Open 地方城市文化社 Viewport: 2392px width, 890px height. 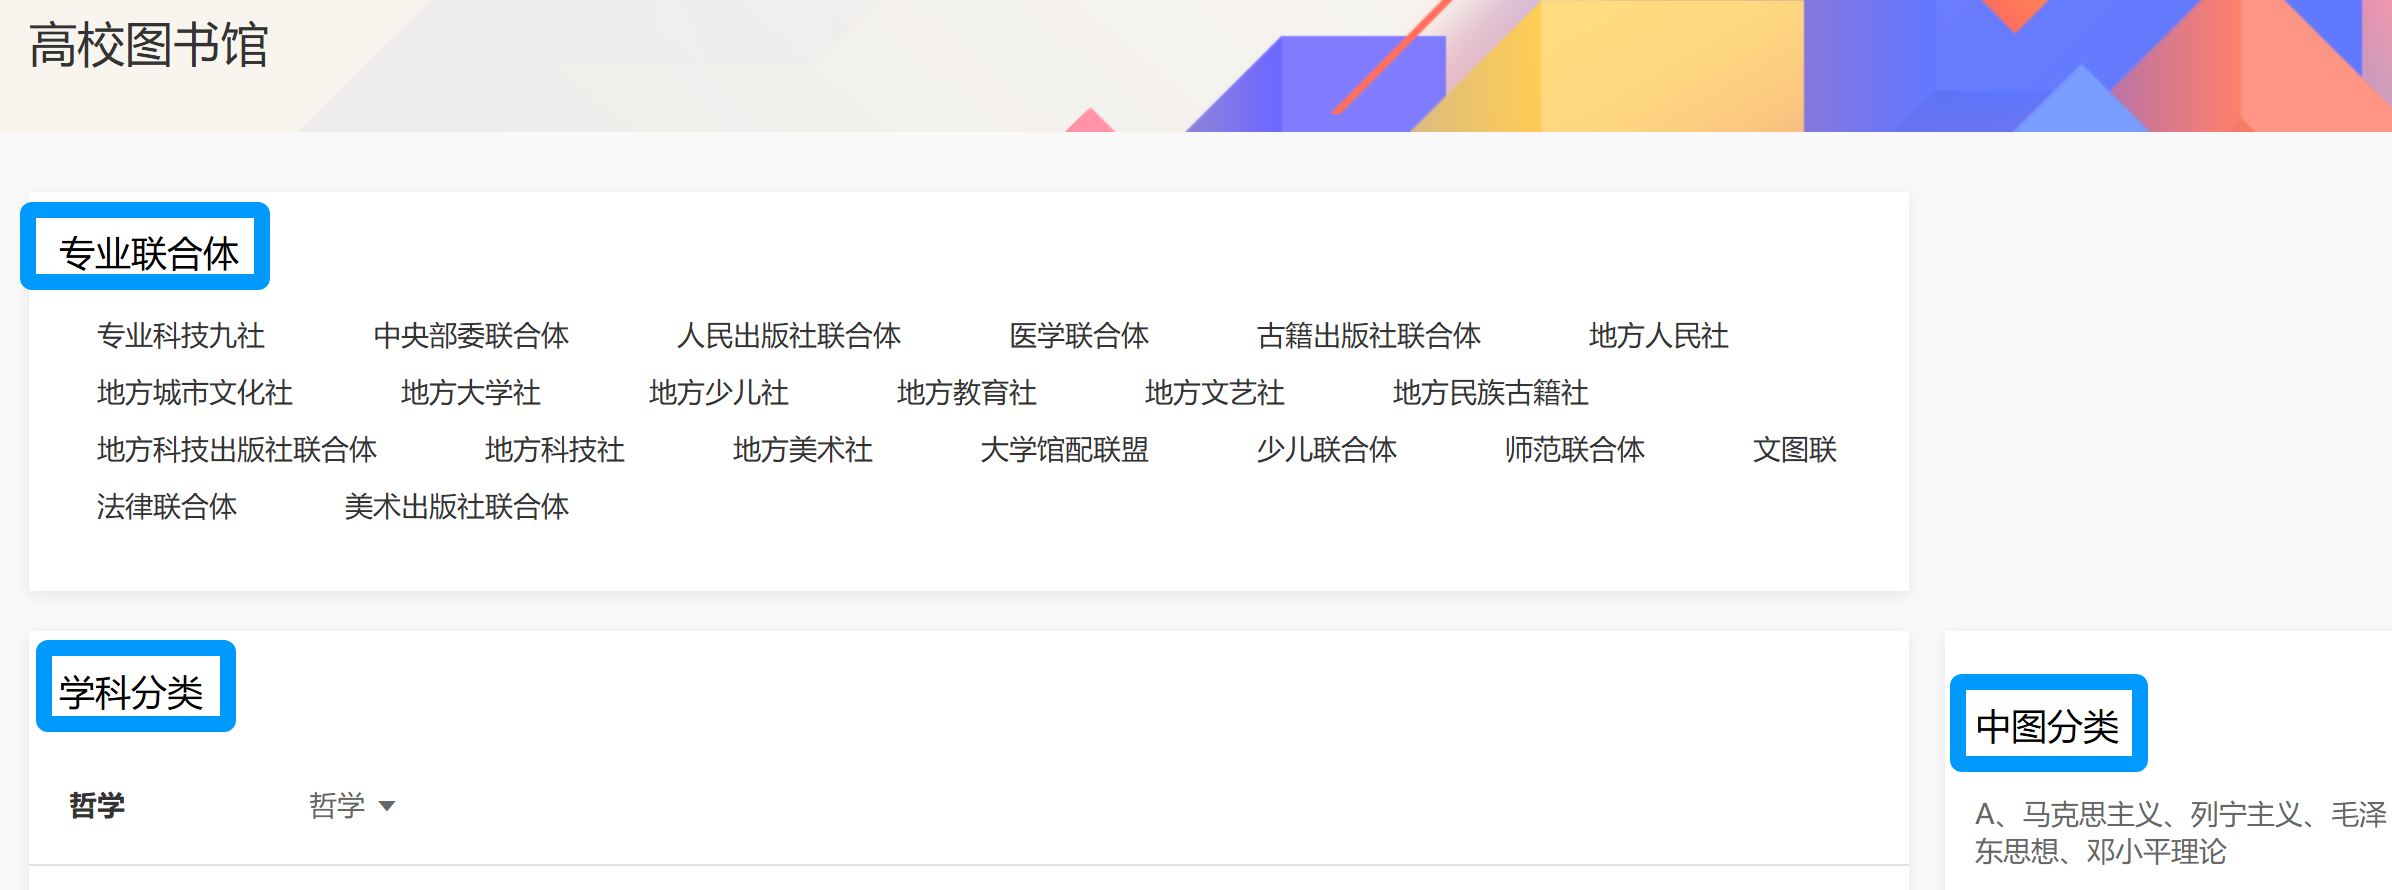195,393
